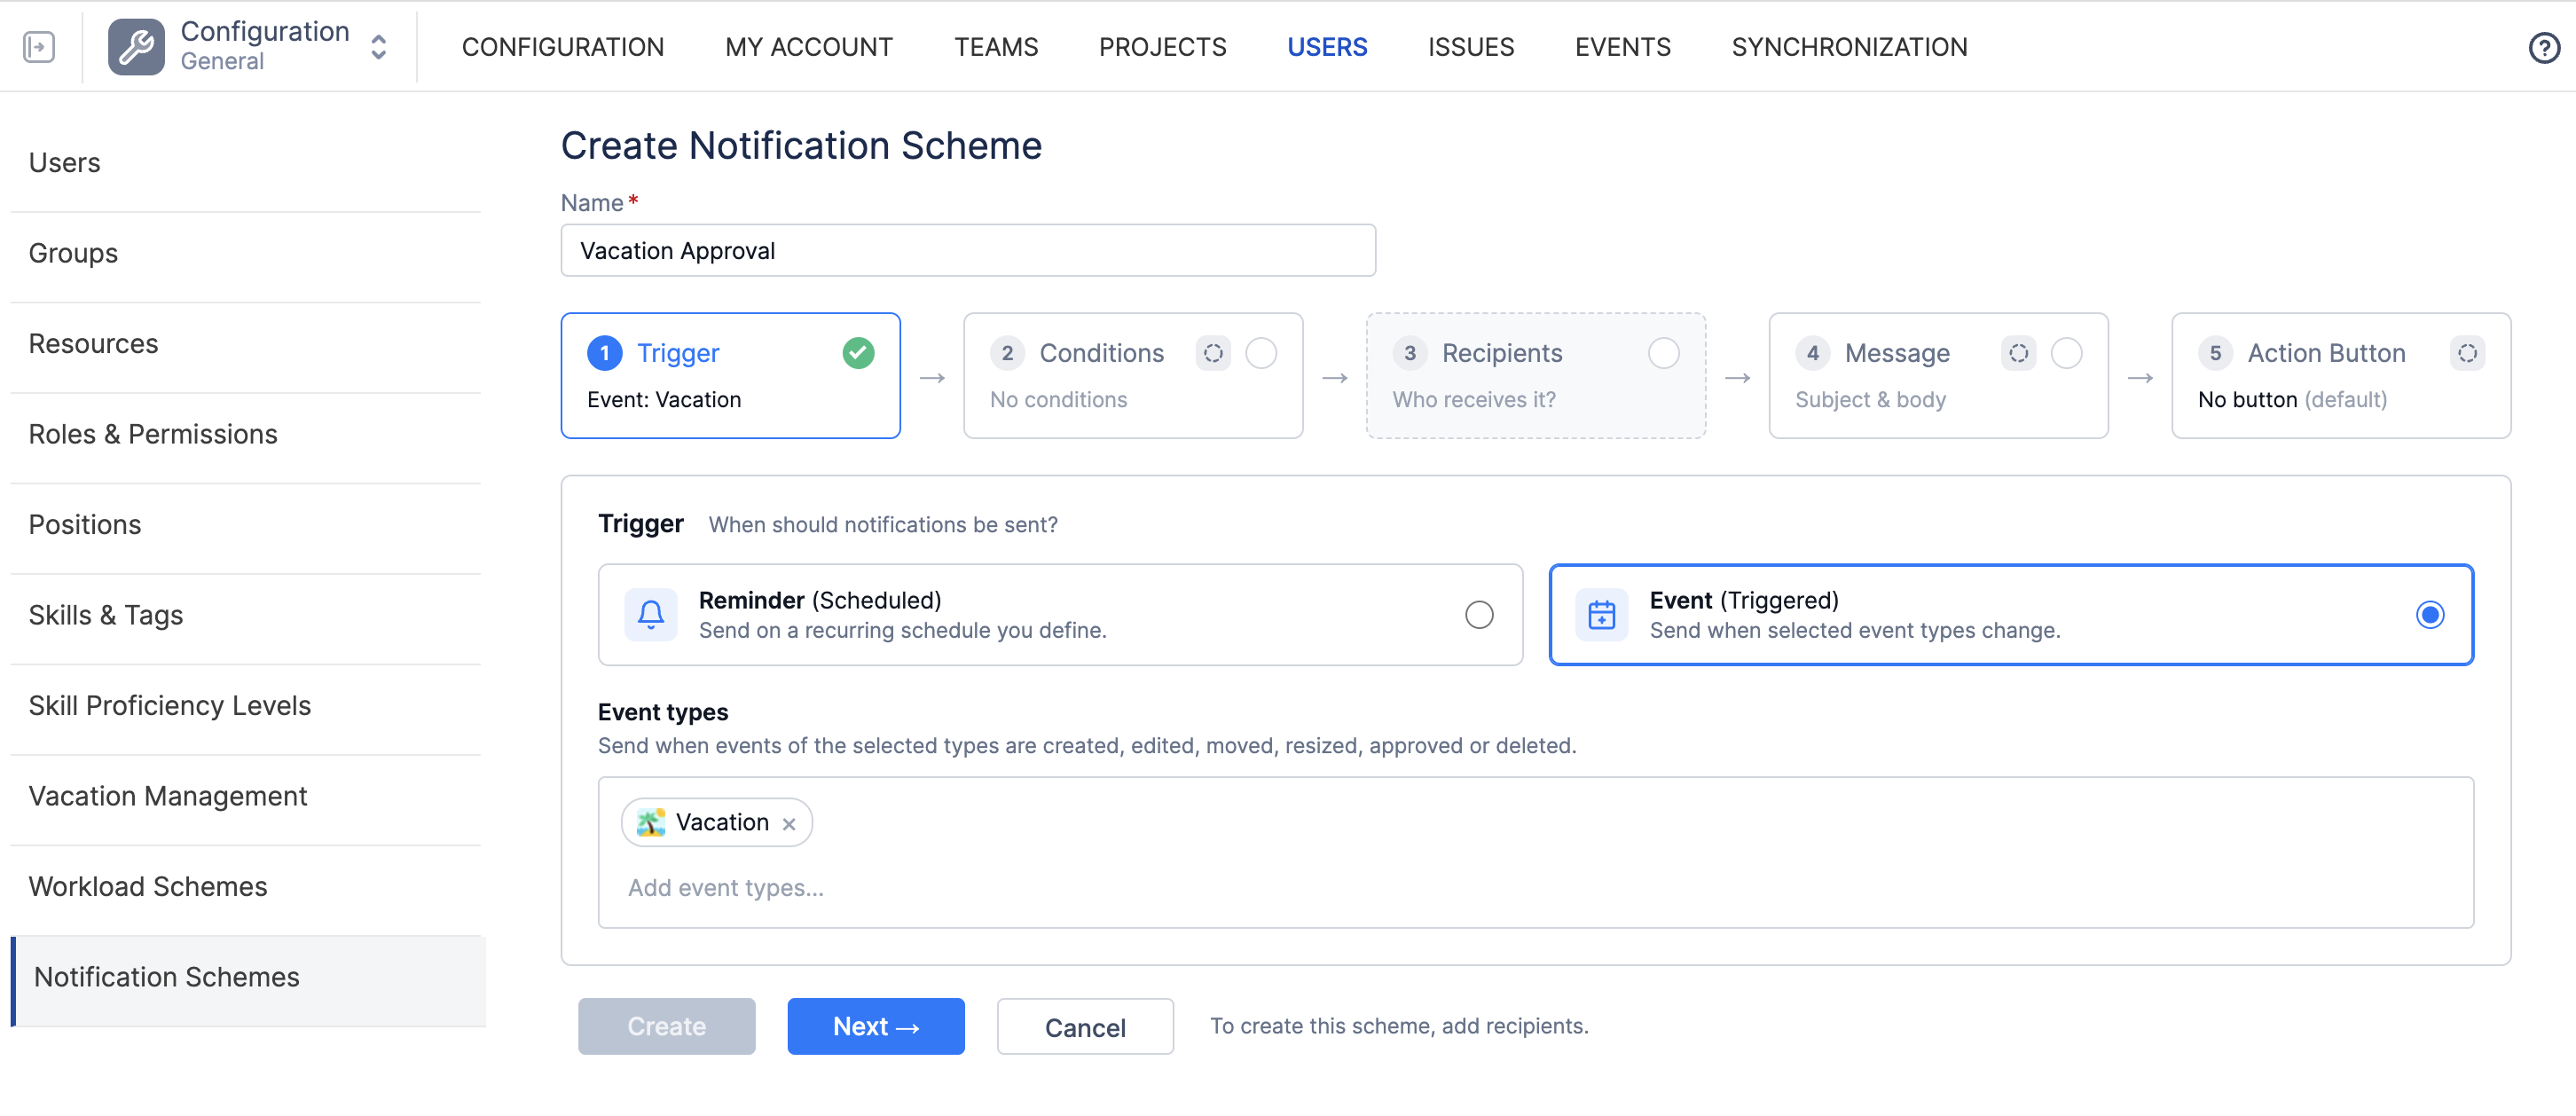The width and height of the screenshot is (2576, 1116).
Task: Expand the Configuration General switcher
Action: 378,47
